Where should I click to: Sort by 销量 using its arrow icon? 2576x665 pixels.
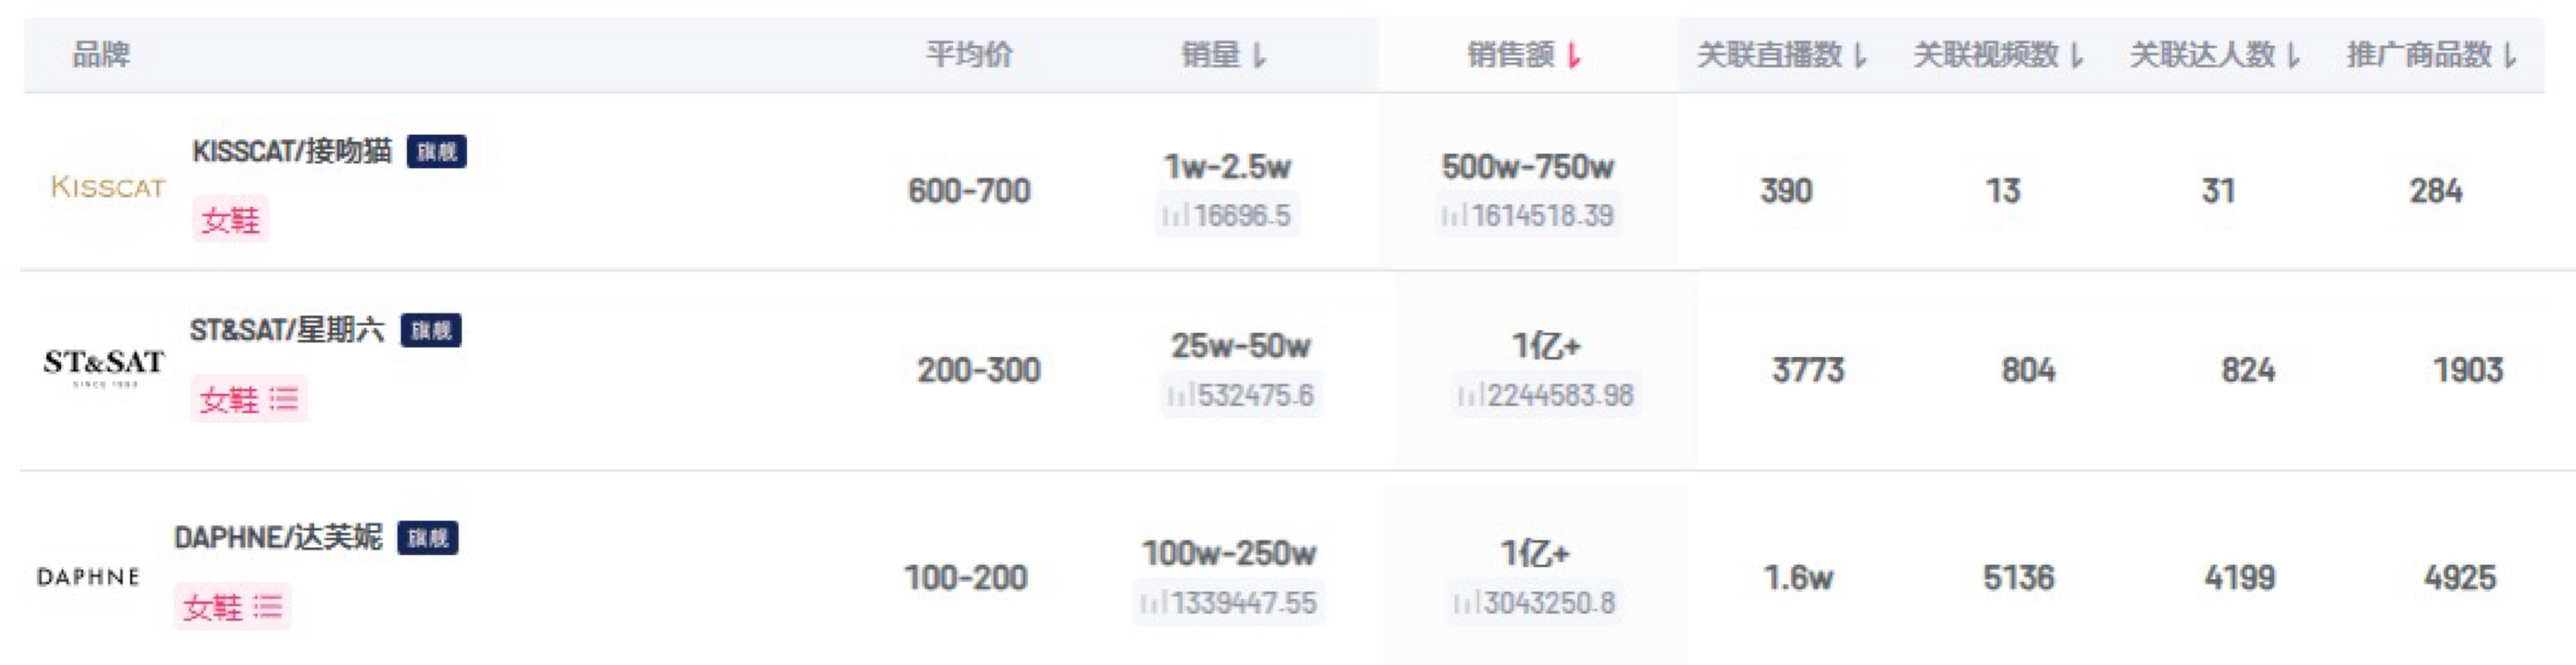coord(1259,56)
